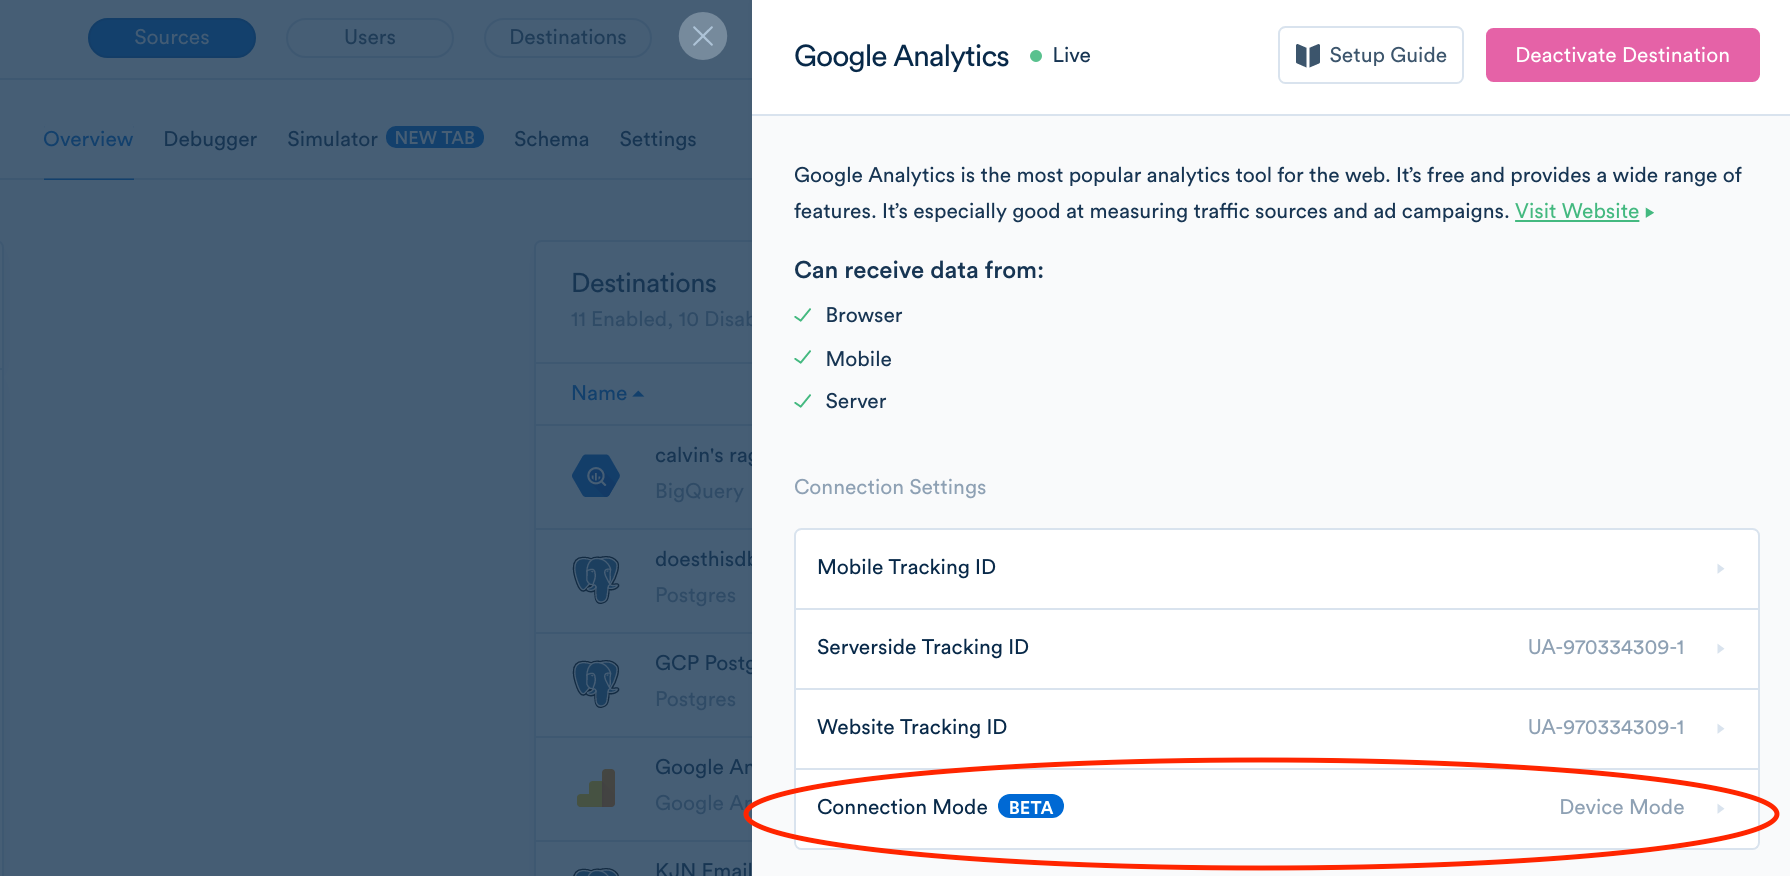This screenshot has width=1790, height=876.
Task: Click Deactivate Destination button
Action: pyautogui.click(x=1622, y=55)
